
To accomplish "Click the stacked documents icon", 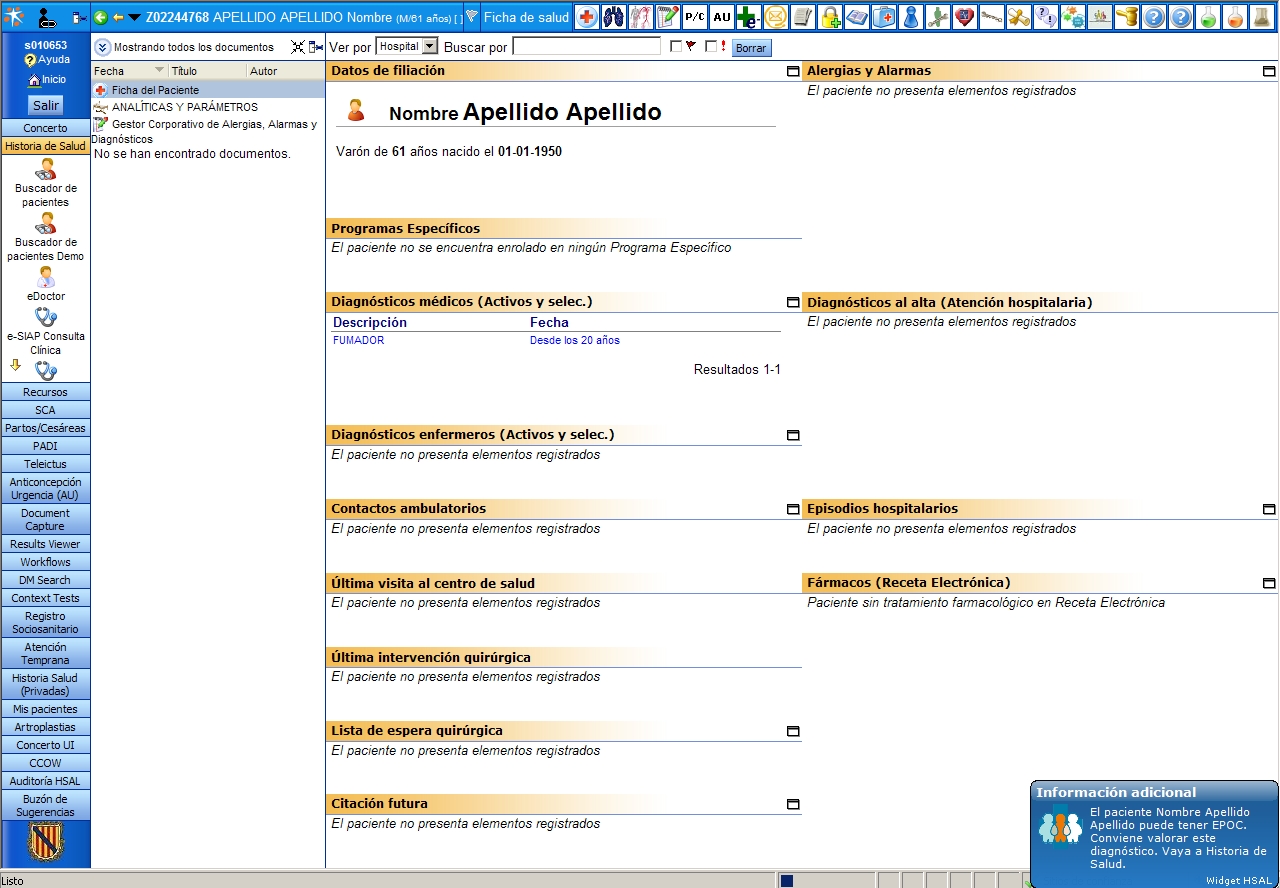I will click(803, 17).
